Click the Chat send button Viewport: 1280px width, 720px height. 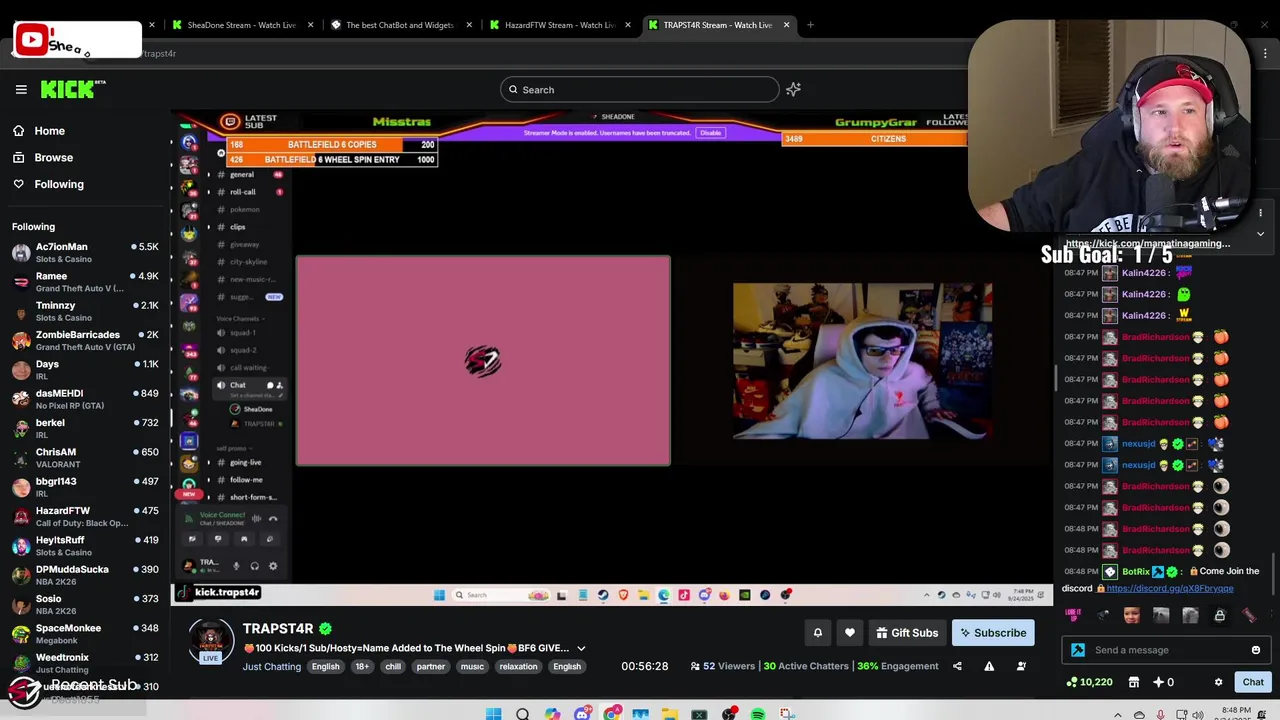click(1253, 682)
